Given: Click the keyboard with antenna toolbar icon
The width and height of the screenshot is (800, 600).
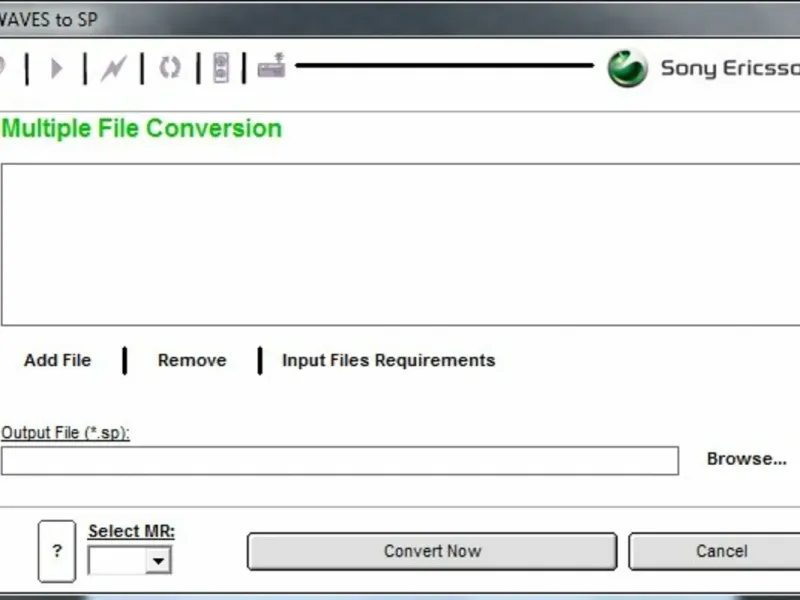Looking at the screenshot, I should coord(271,65).
